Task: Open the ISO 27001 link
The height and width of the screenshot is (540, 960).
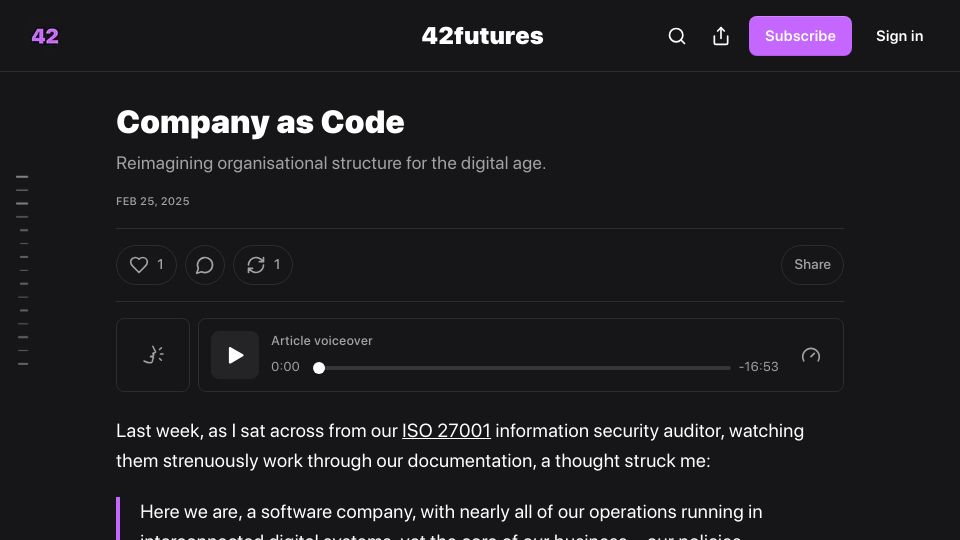Action: point(446,430)
